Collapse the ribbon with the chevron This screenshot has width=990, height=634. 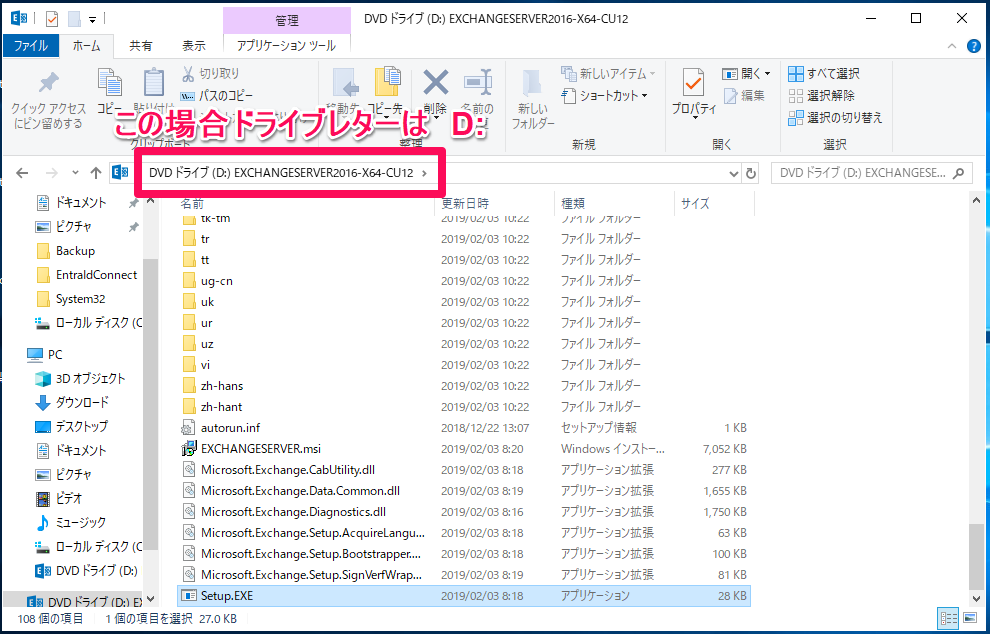coord(953,46)
